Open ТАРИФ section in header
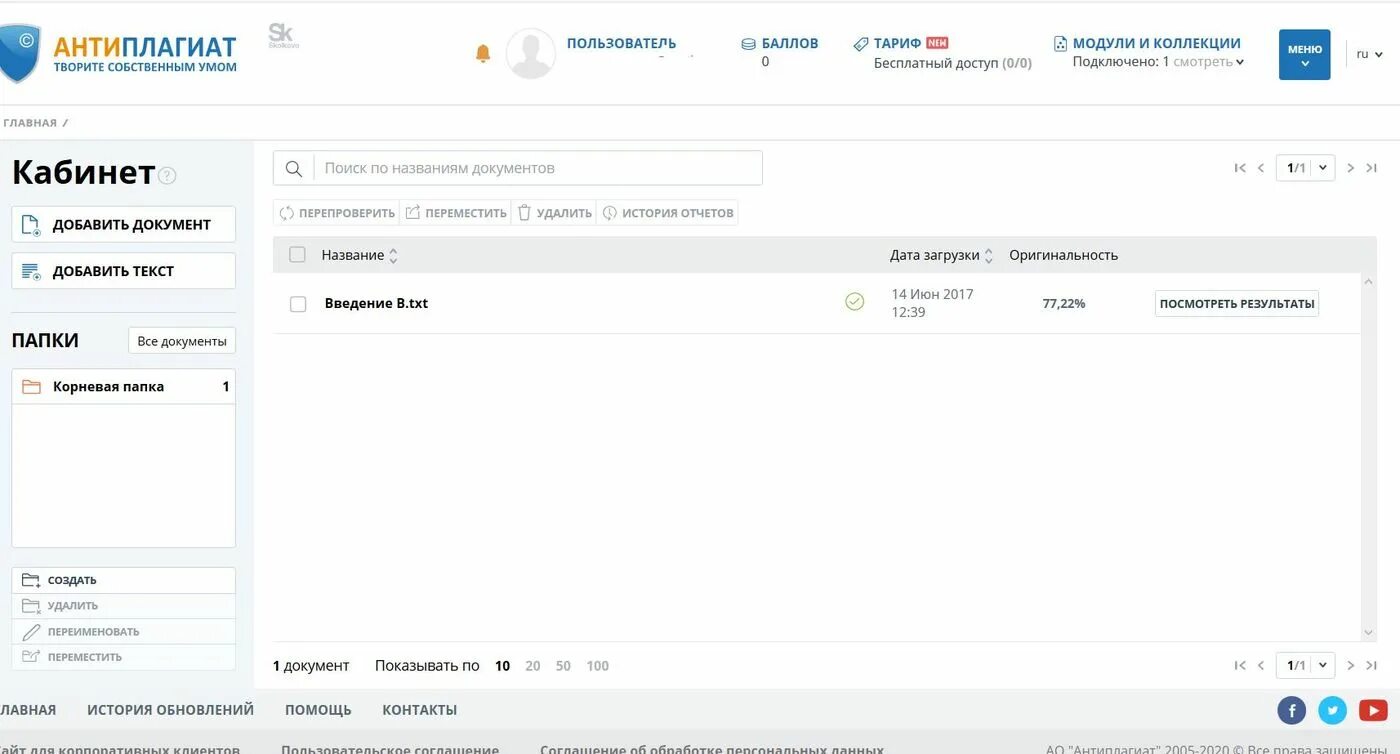1400x754 pixels. point(897,43)
